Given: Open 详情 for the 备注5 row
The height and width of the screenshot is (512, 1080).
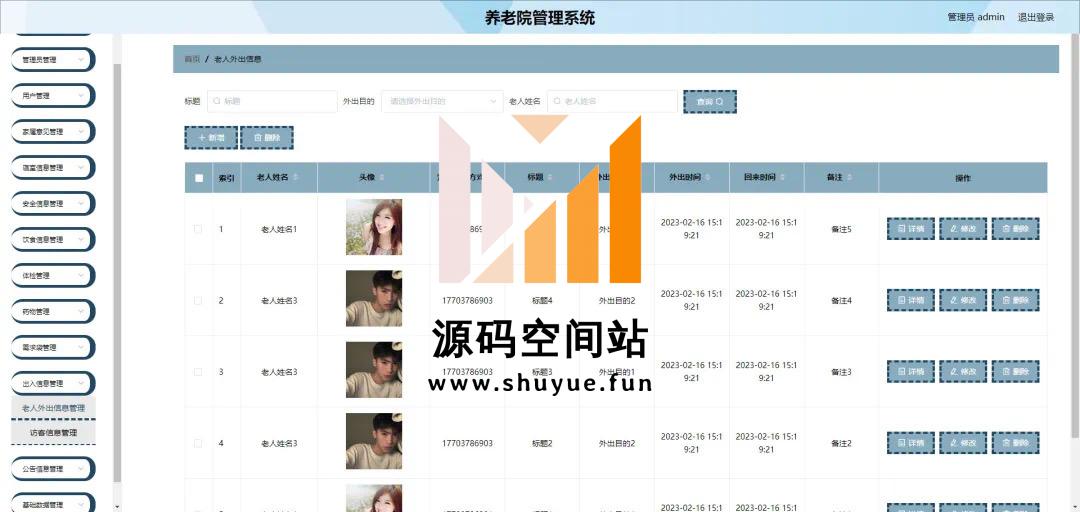Looking at the screenshot, I should point(911,229).
